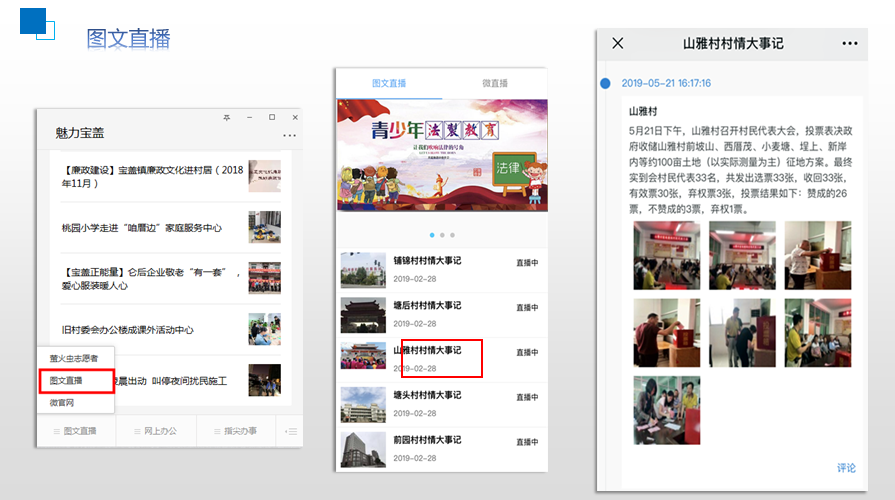The width and height of the screenshot is (895, 500).
Task: Select the first carousel indicator dot
Action: [x=432, y=235]
